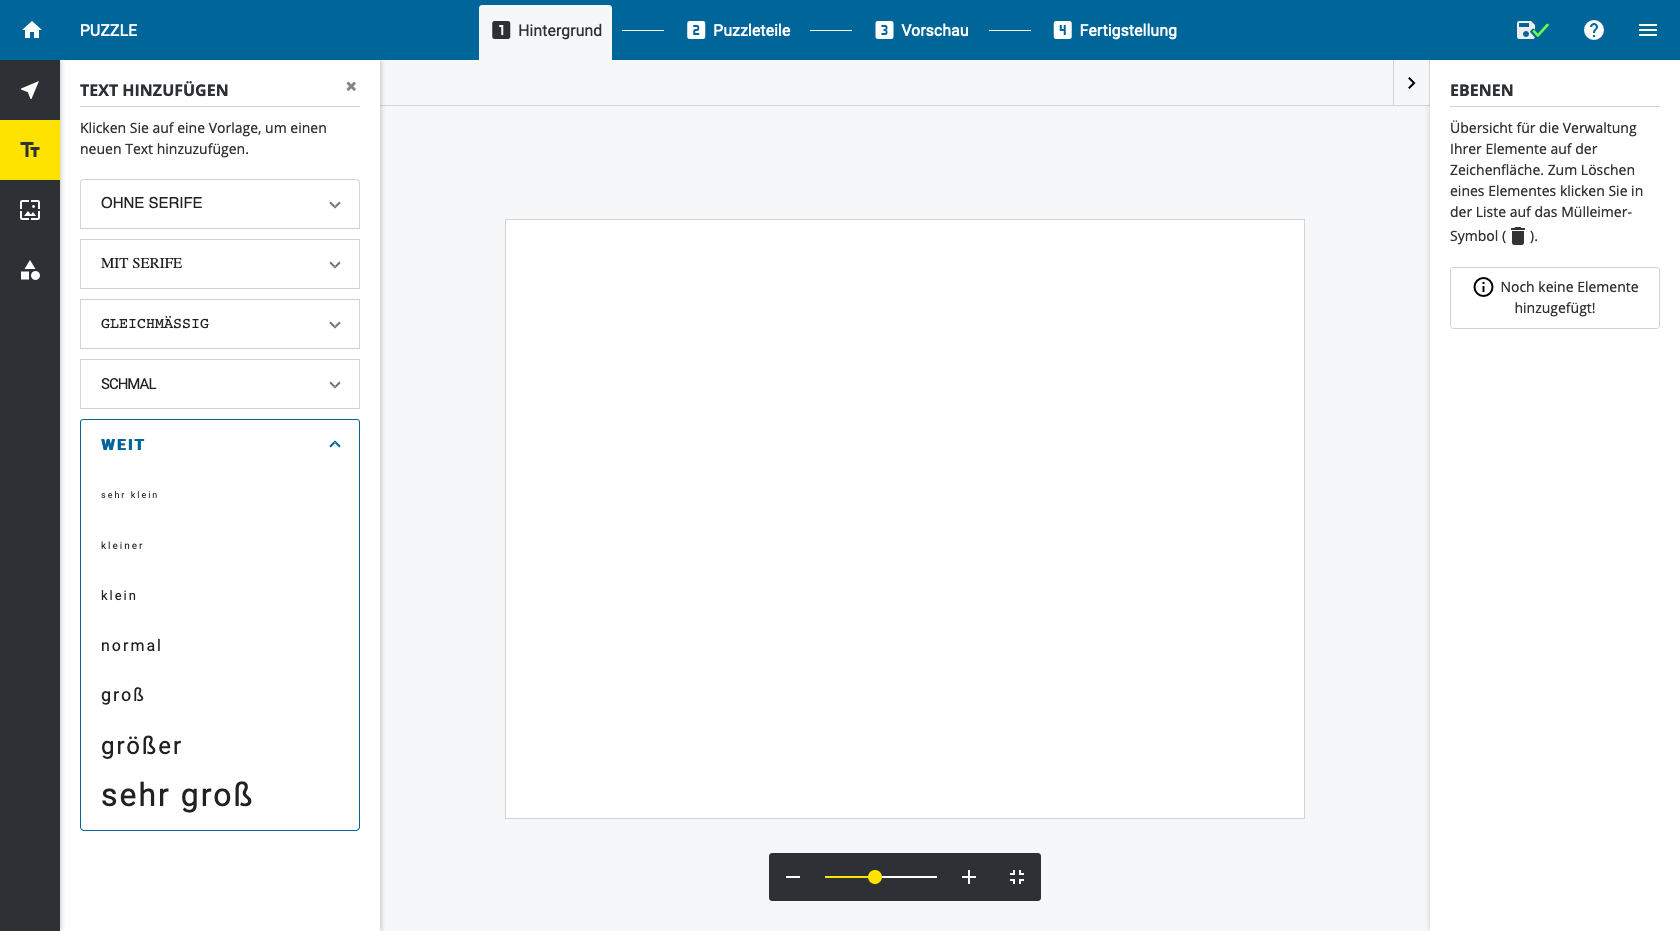Go to the Puzzleteile step tab
Image resolution: width=1680 pixels, height=931 pixels.
point(739,30)
